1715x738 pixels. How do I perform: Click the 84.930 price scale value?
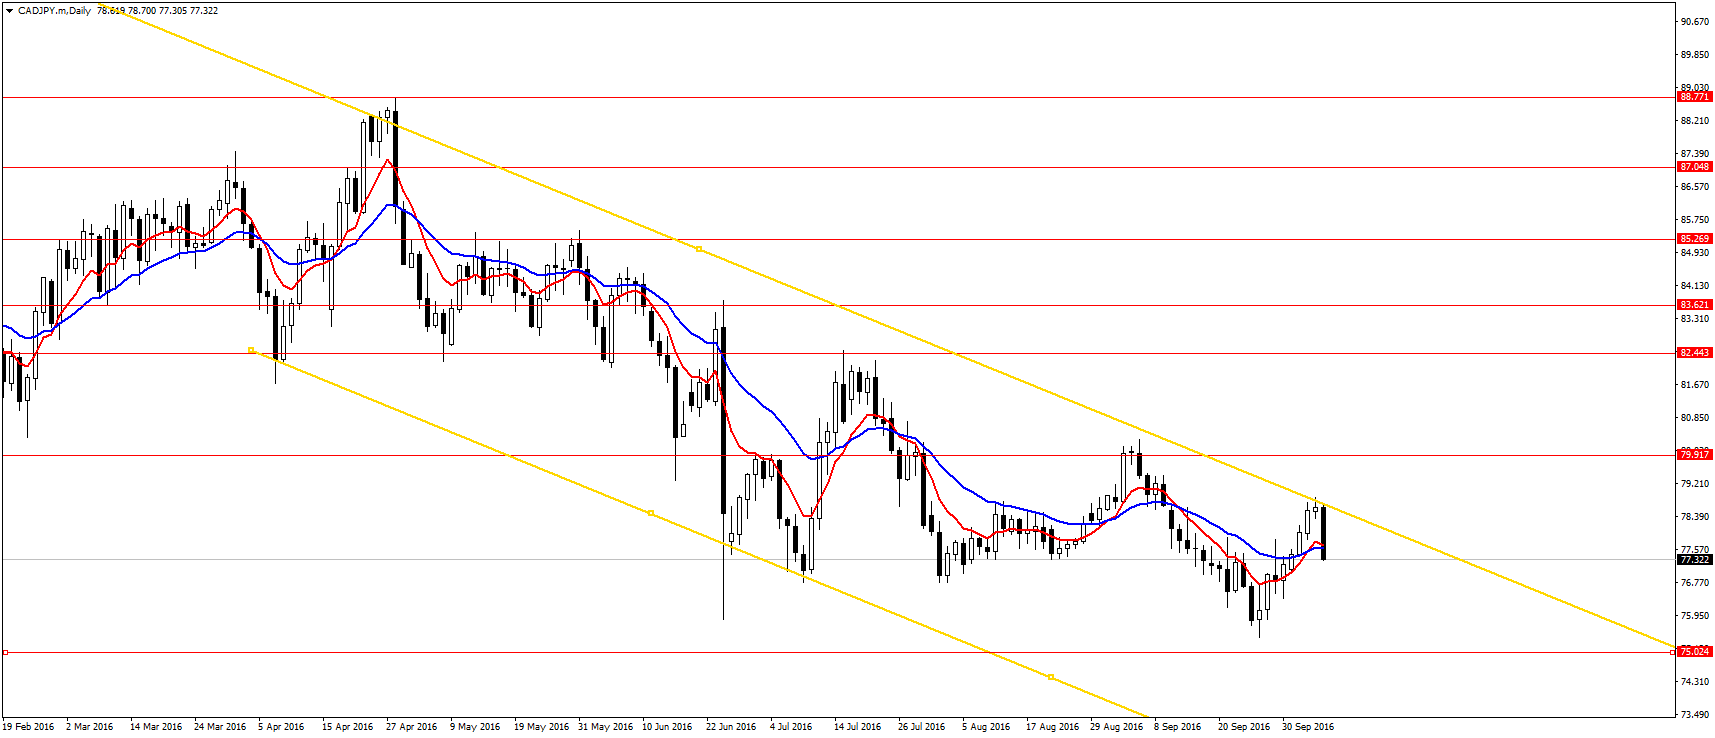point(1695,253)
